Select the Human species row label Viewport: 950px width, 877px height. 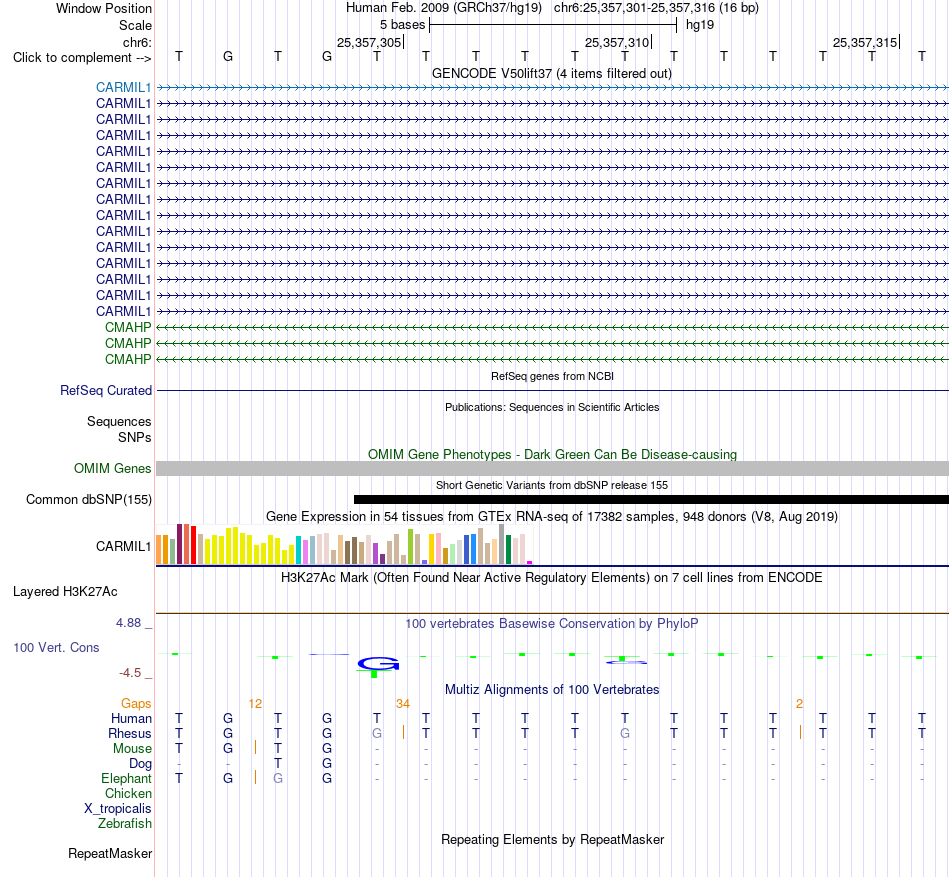coord(131,719)
